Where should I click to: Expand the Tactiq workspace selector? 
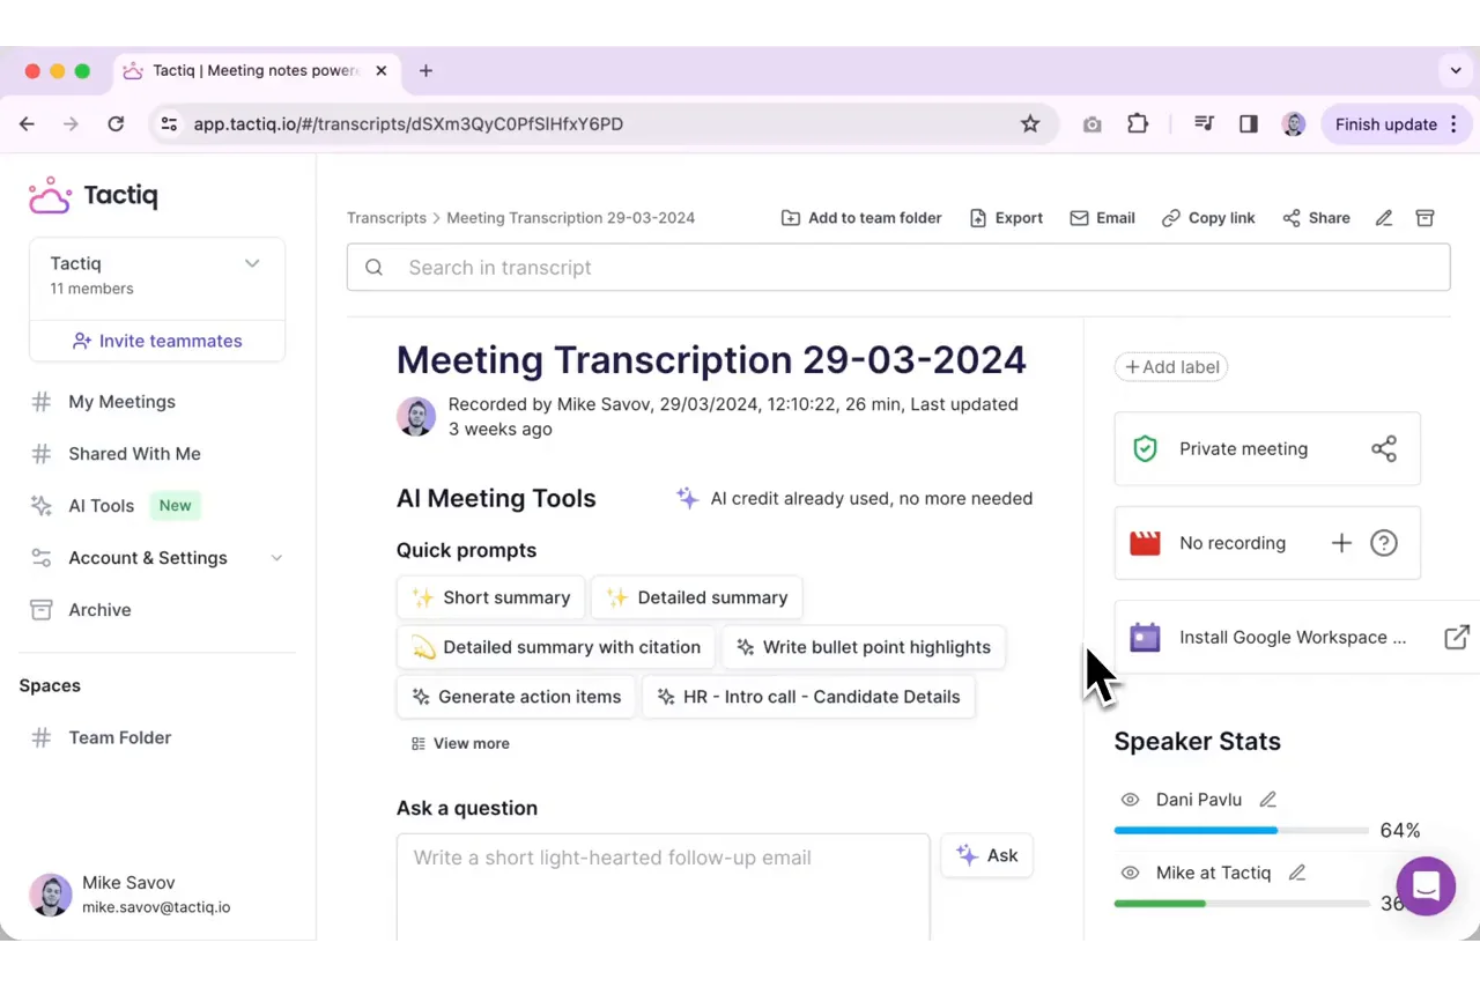coord(251,263)
